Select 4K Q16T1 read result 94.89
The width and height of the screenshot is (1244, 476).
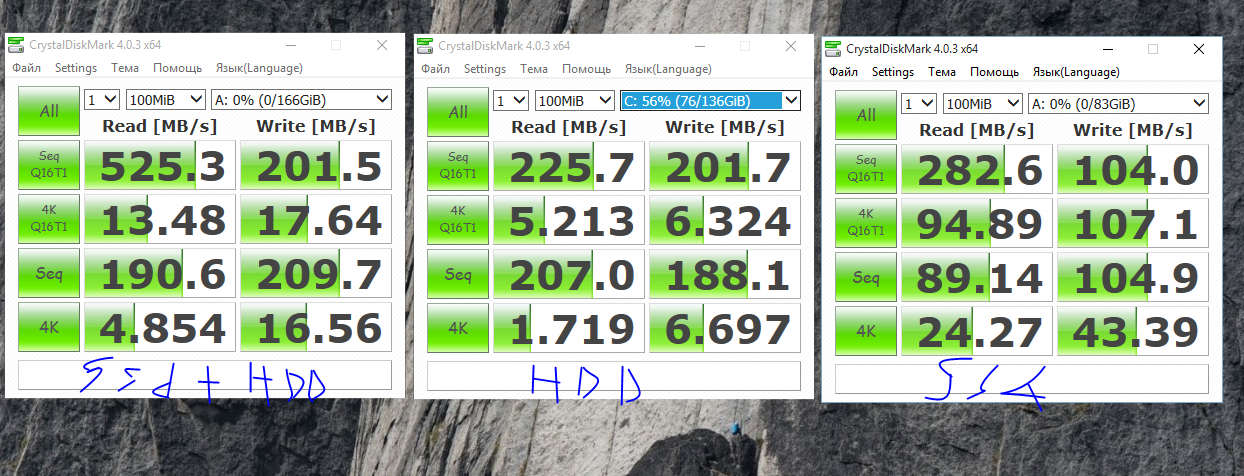[976, 224]
